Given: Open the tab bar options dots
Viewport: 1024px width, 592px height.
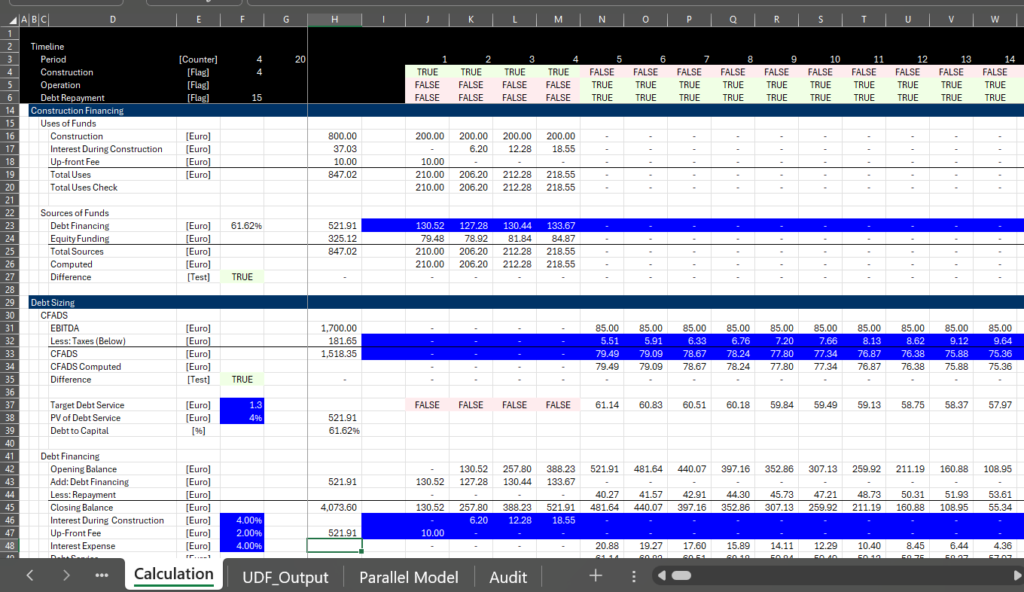Looking at the screenshot, I should [633, 576].
